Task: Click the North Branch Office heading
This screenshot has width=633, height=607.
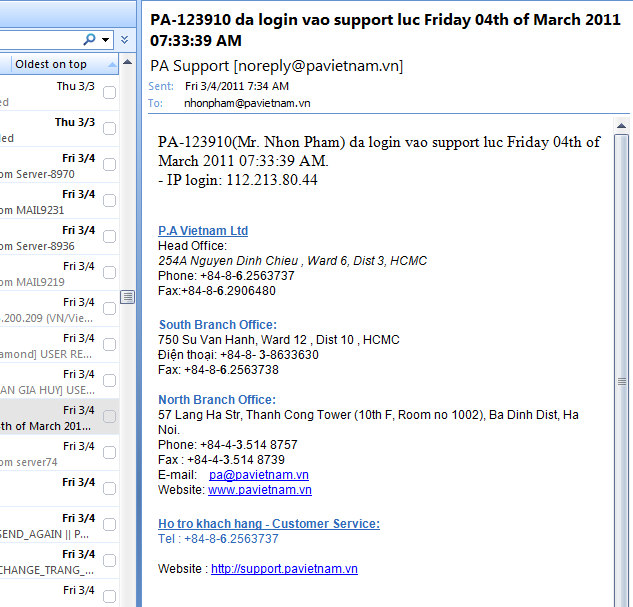Action: 217,400
